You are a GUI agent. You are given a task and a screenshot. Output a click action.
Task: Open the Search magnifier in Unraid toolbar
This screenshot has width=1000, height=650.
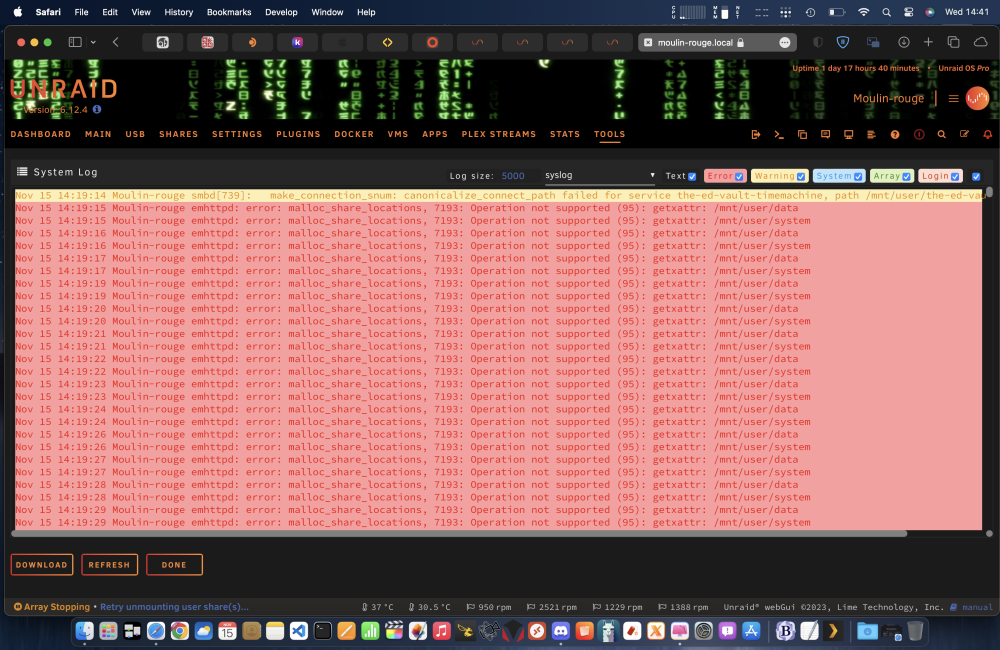pyautogui.click(x=941, y=135)
